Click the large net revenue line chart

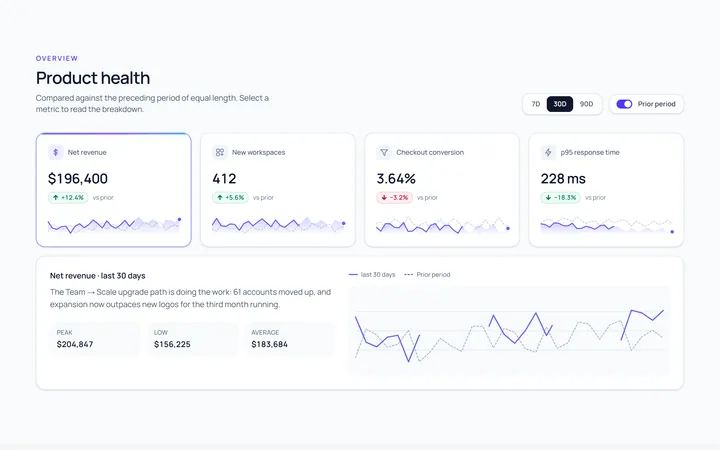point(509,331)
